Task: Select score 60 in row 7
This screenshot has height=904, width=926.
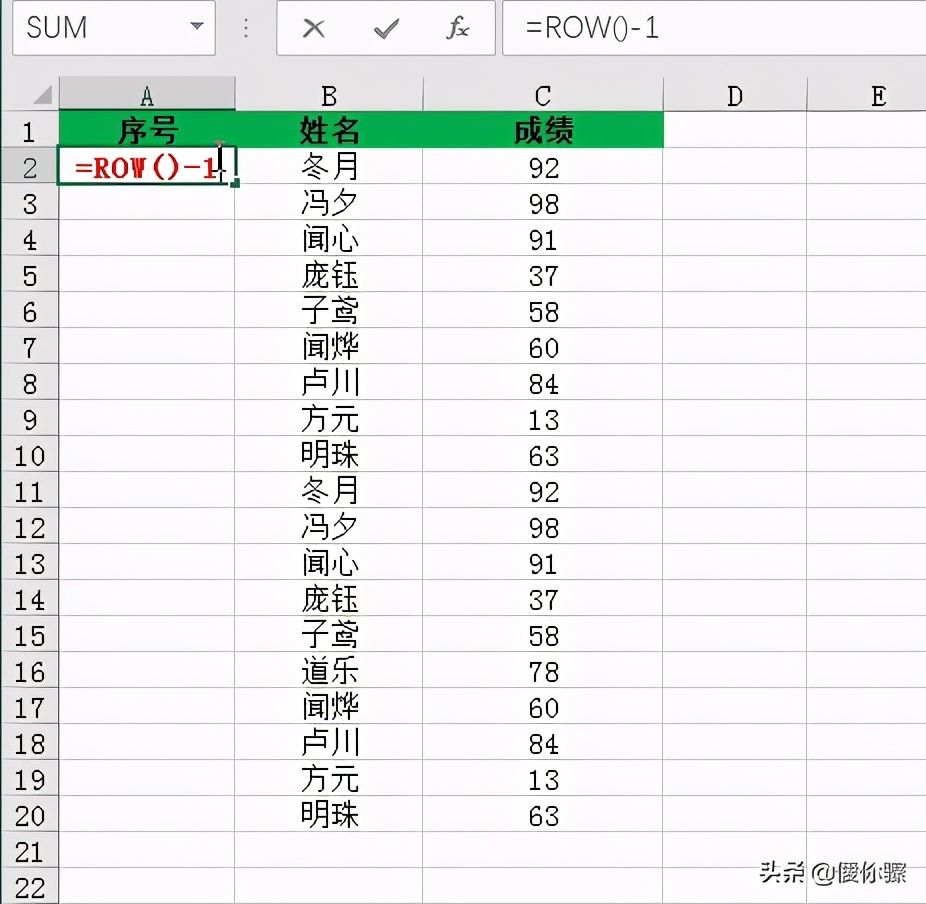Action: 543,347
